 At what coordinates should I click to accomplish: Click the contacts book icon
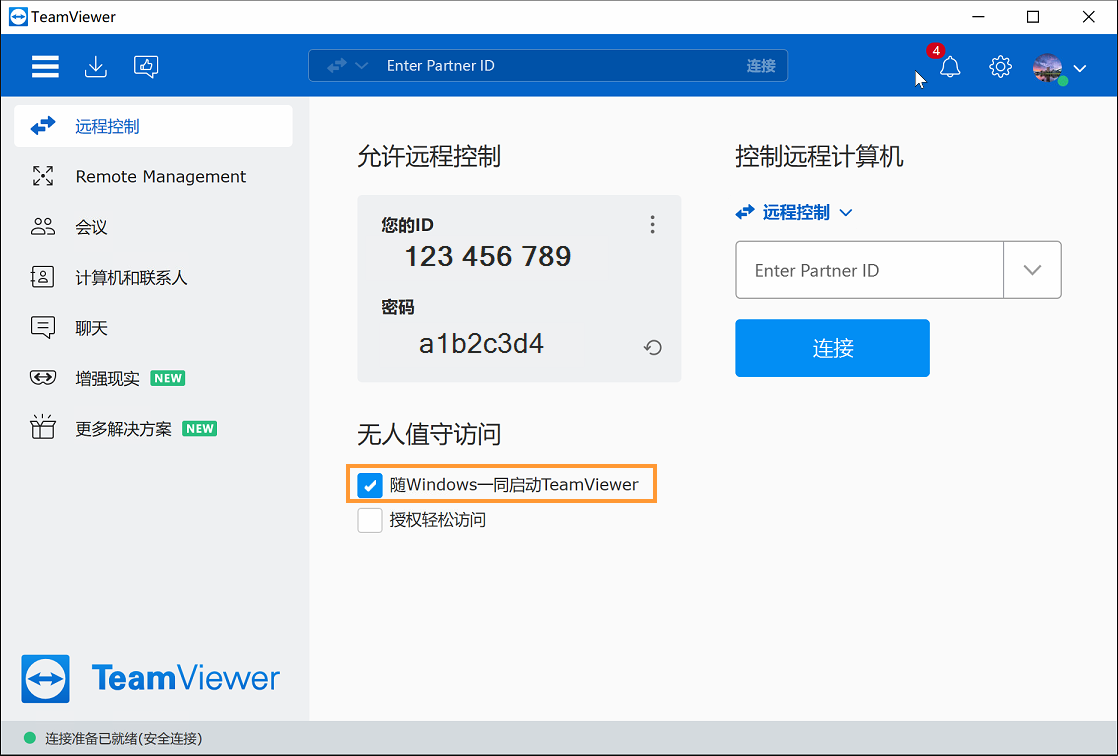(42, 277)
